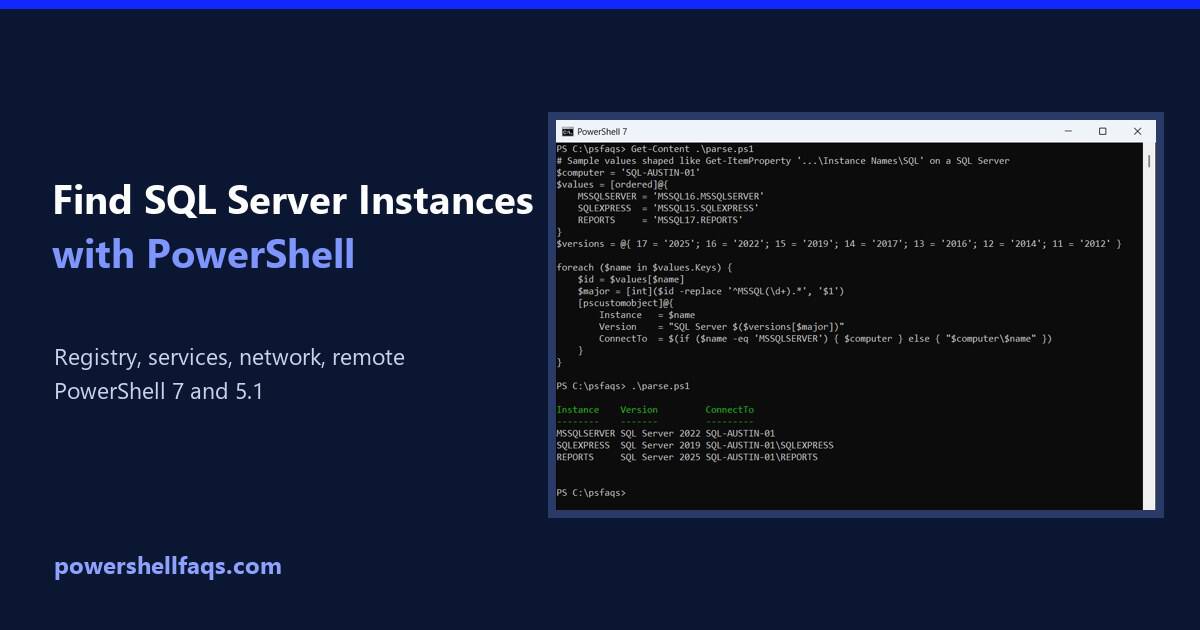Image resolution: width=1200 pixels, height=630 pixels.
Task: Click the last empty "PS C:\psfaqs>" prompt
Action: click(x=591, y=493)
